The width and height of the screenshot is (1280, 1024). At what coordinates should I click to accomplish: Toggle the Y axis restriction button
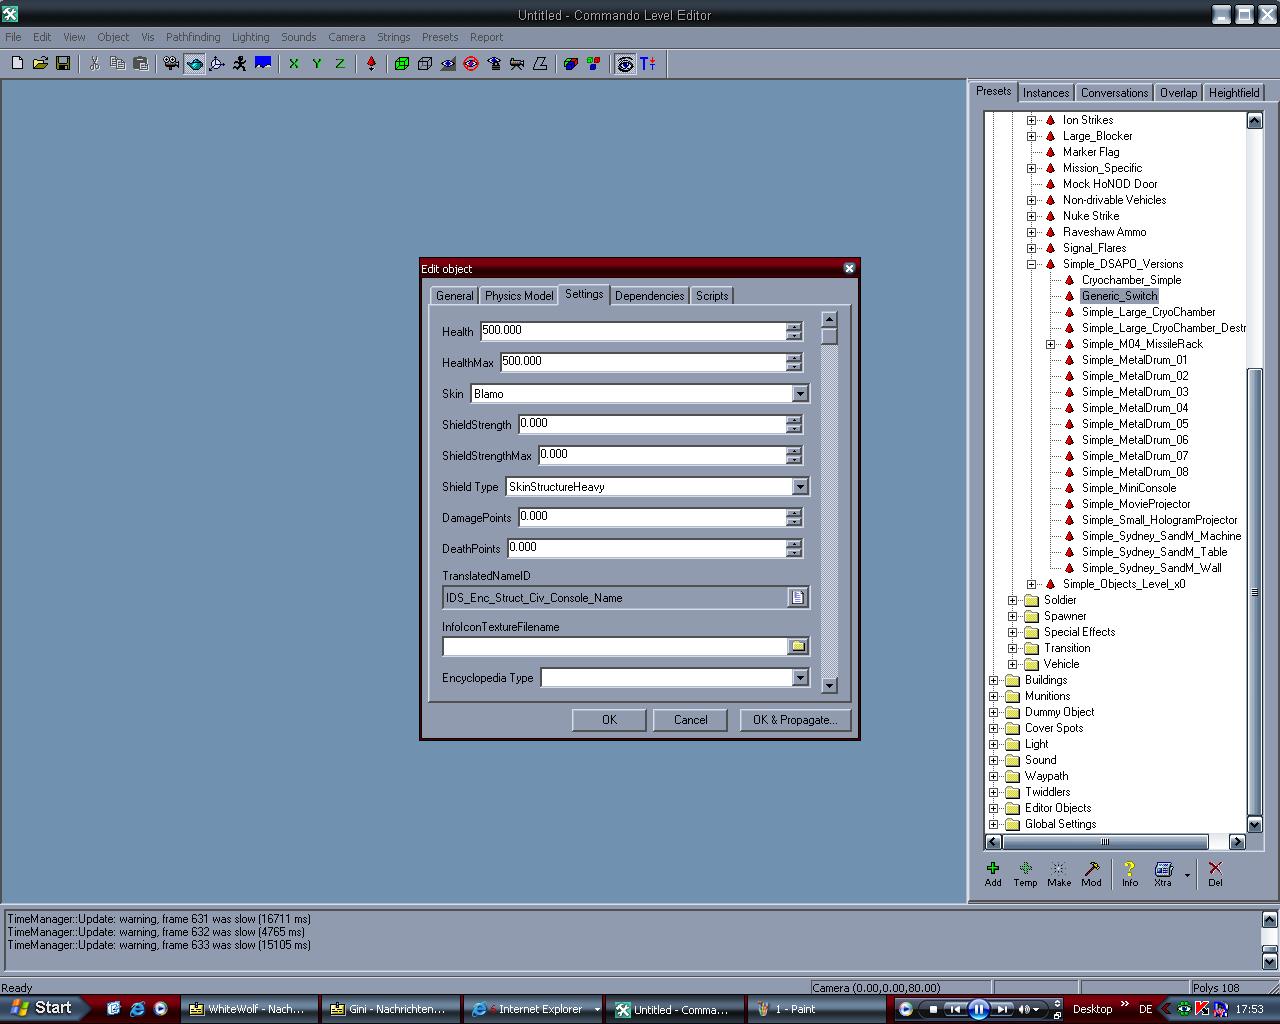[317, 63]
